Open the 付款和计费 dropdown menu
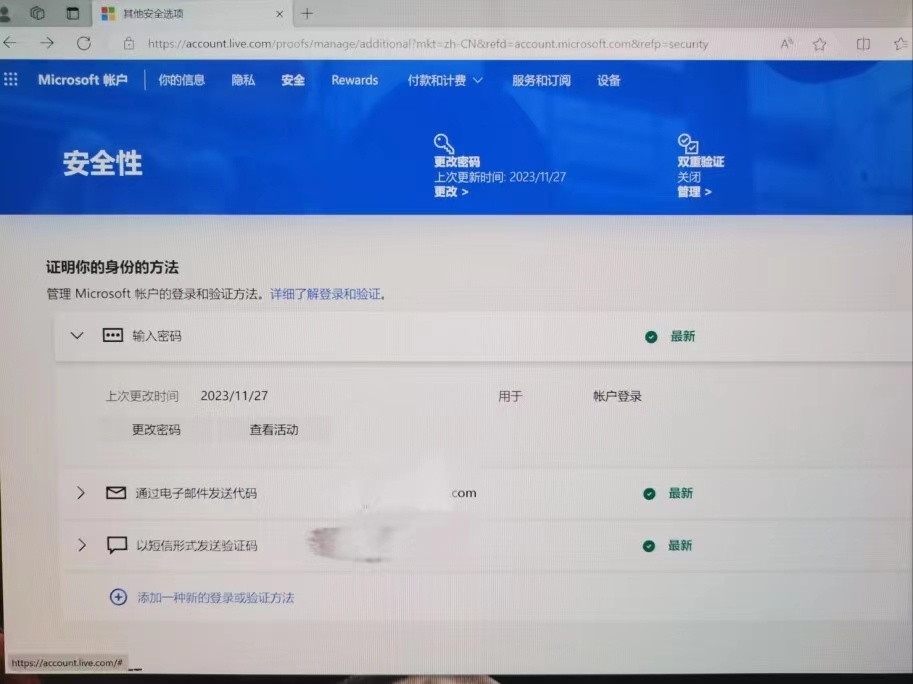913x684 pixels. pyautogui.click(x=445, y=80)
